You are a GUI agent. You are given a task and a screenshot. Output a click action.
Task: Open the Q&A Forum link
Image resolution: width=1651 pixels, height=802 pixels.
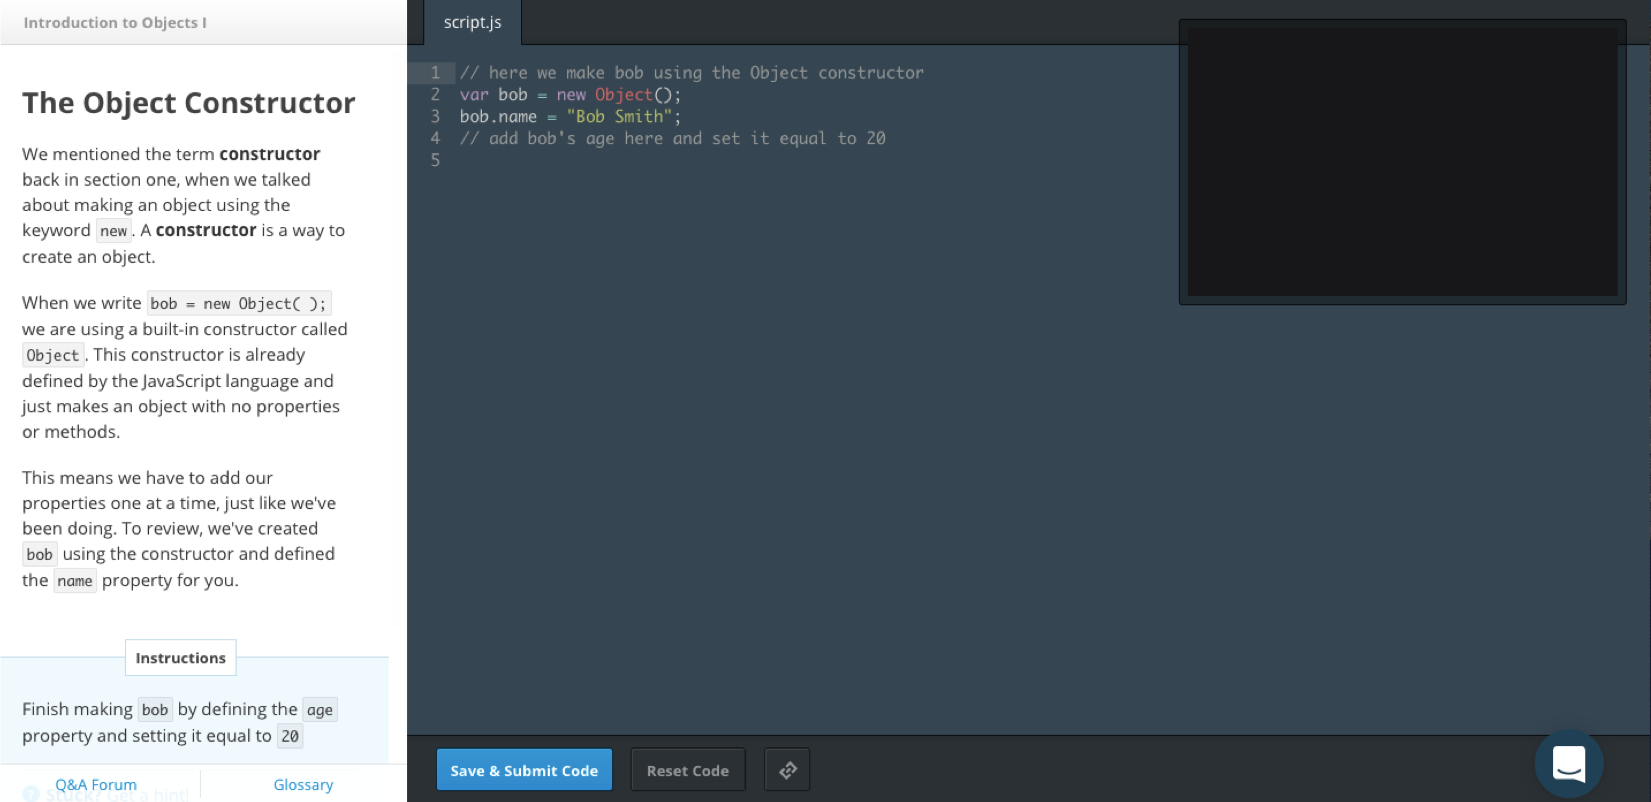pyautogui.click(x=96, y=785)
